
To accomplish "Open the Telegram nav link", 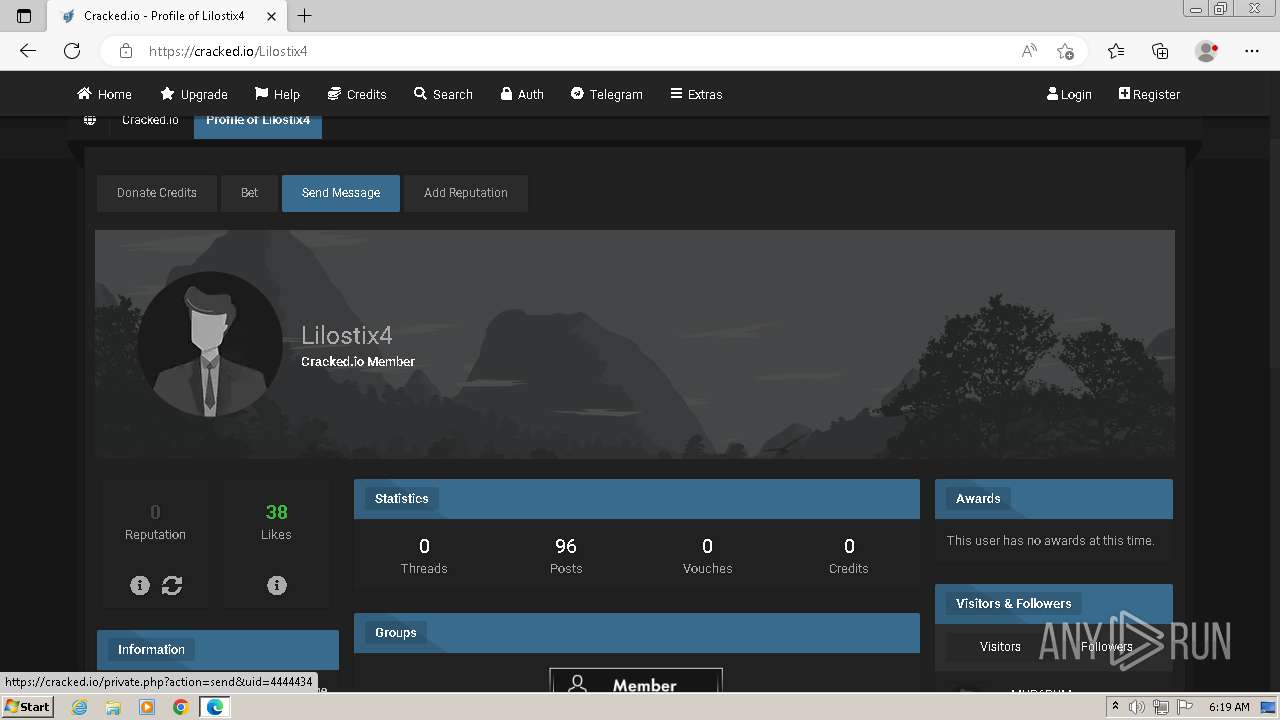I will 607,94.
